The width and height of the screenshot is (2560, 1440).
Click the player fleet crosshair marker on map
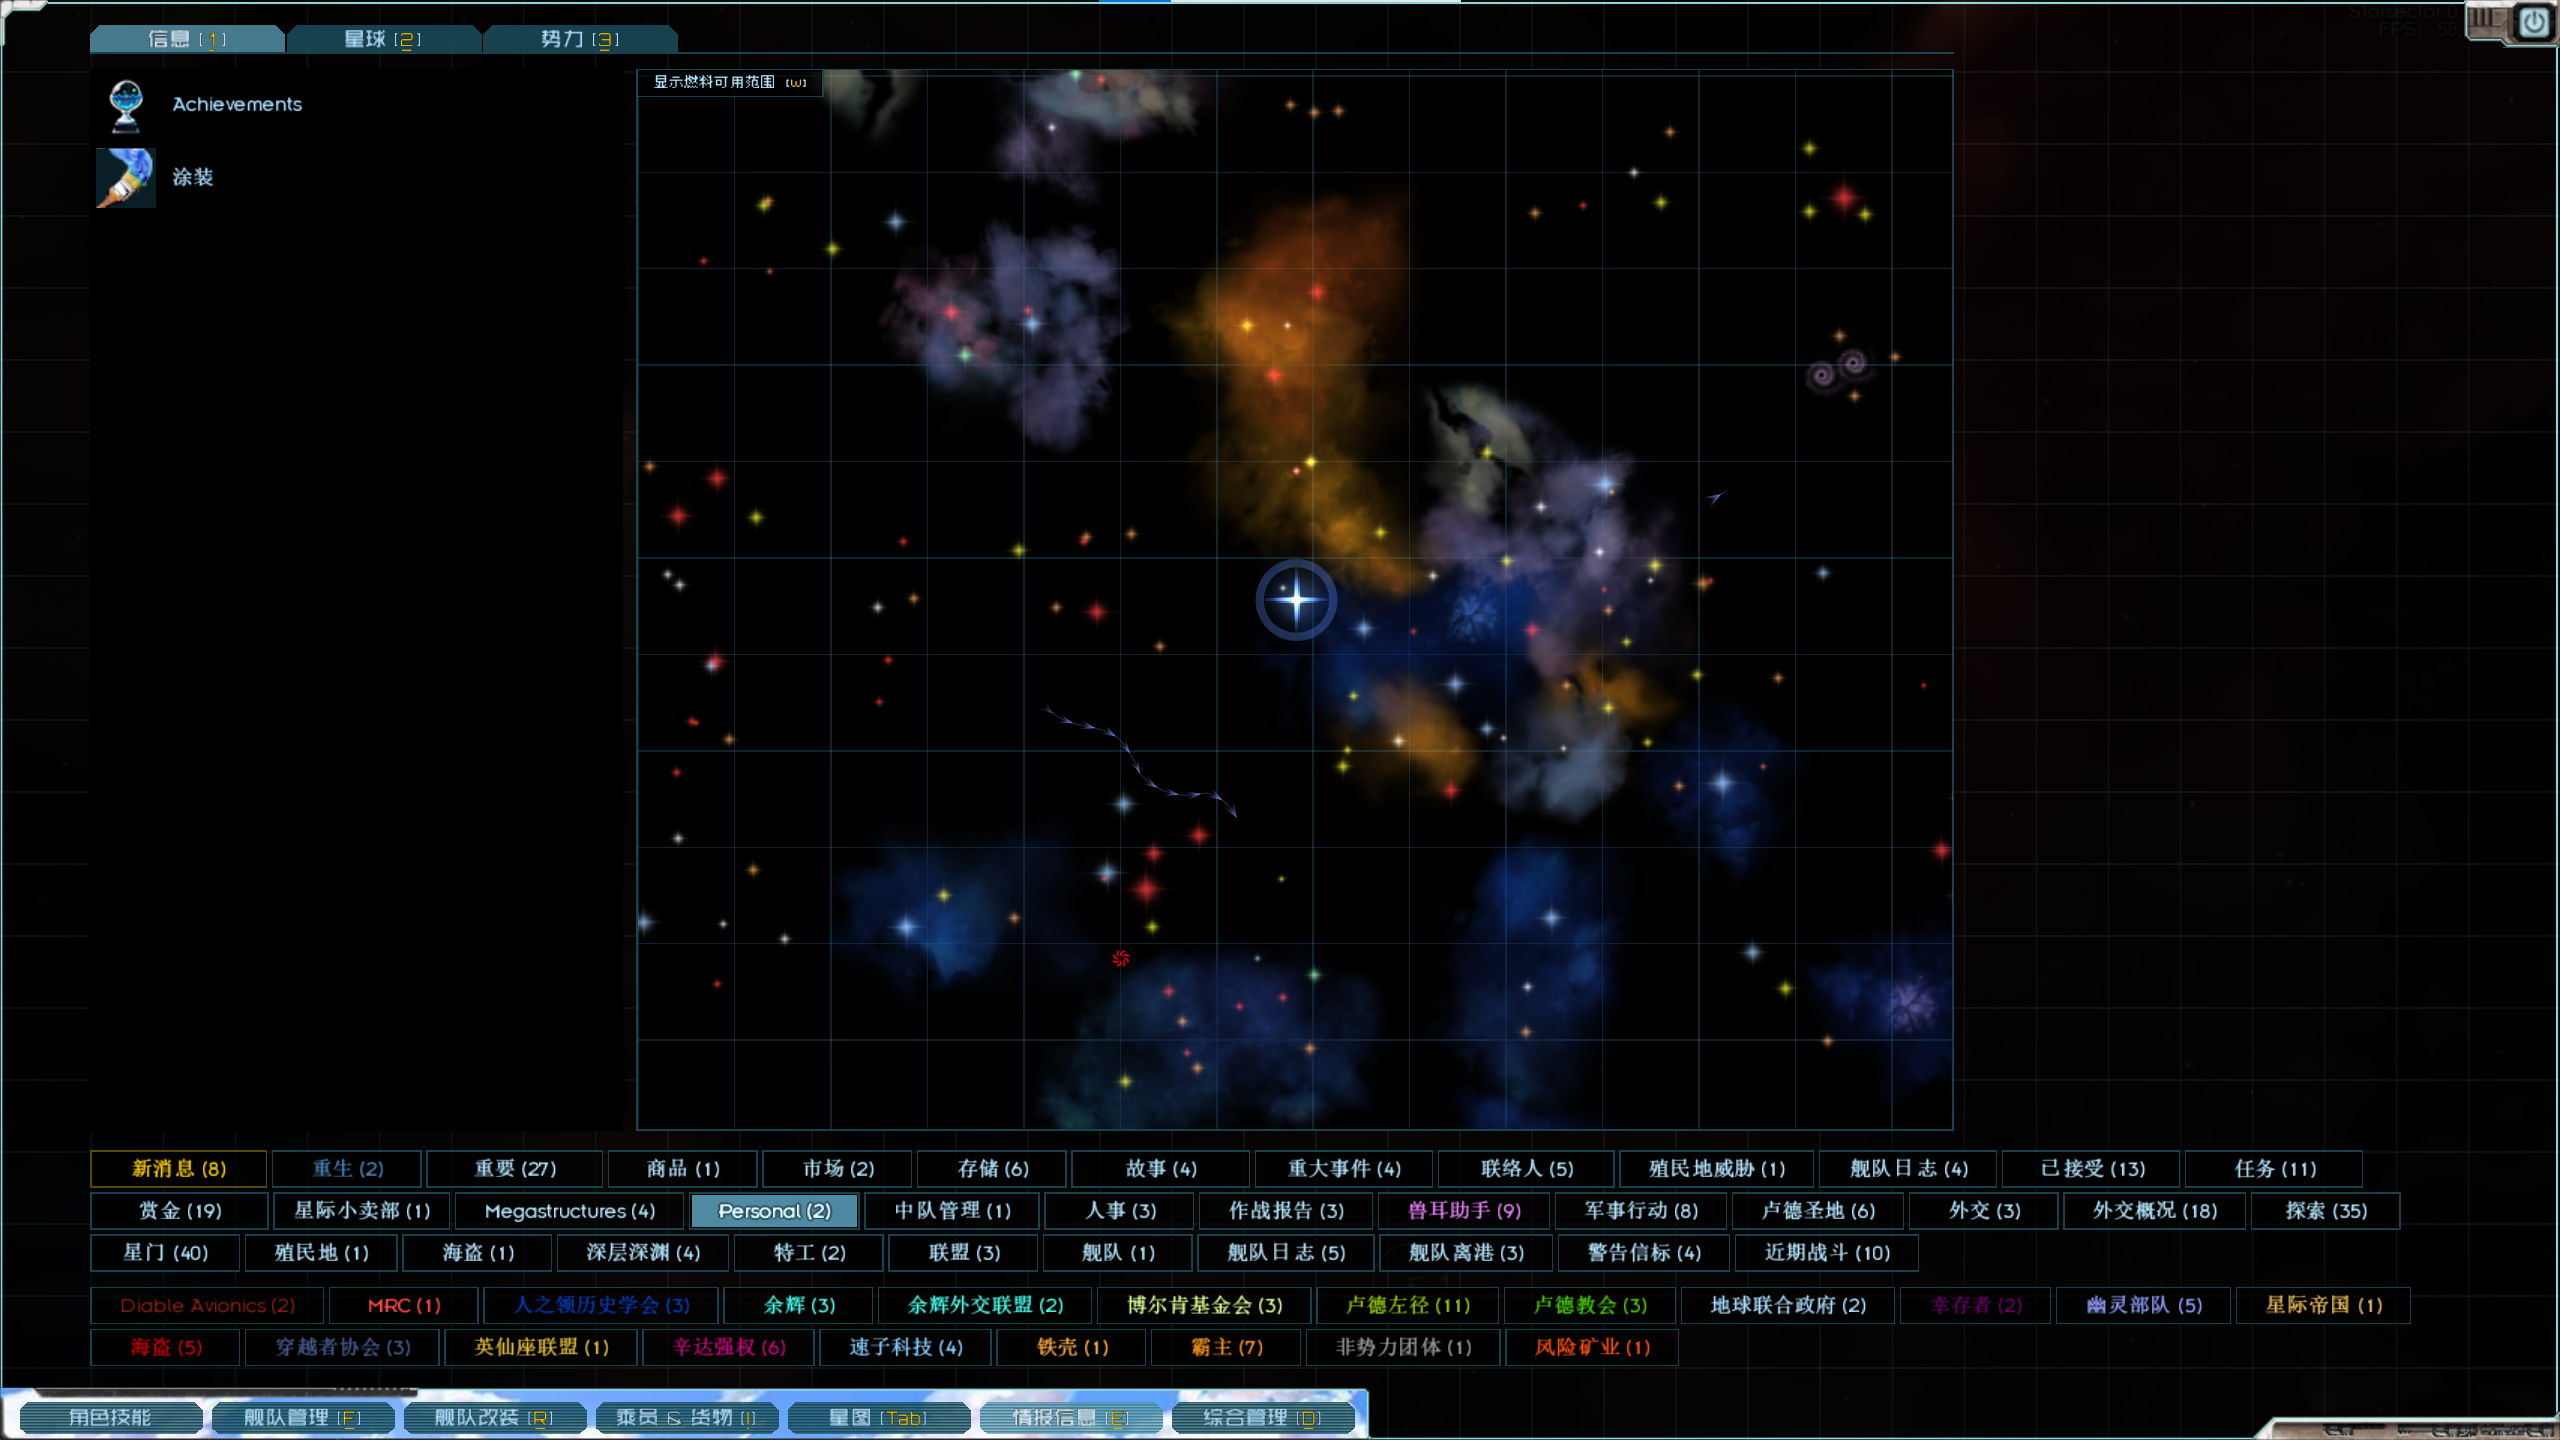click(1296, 600)
